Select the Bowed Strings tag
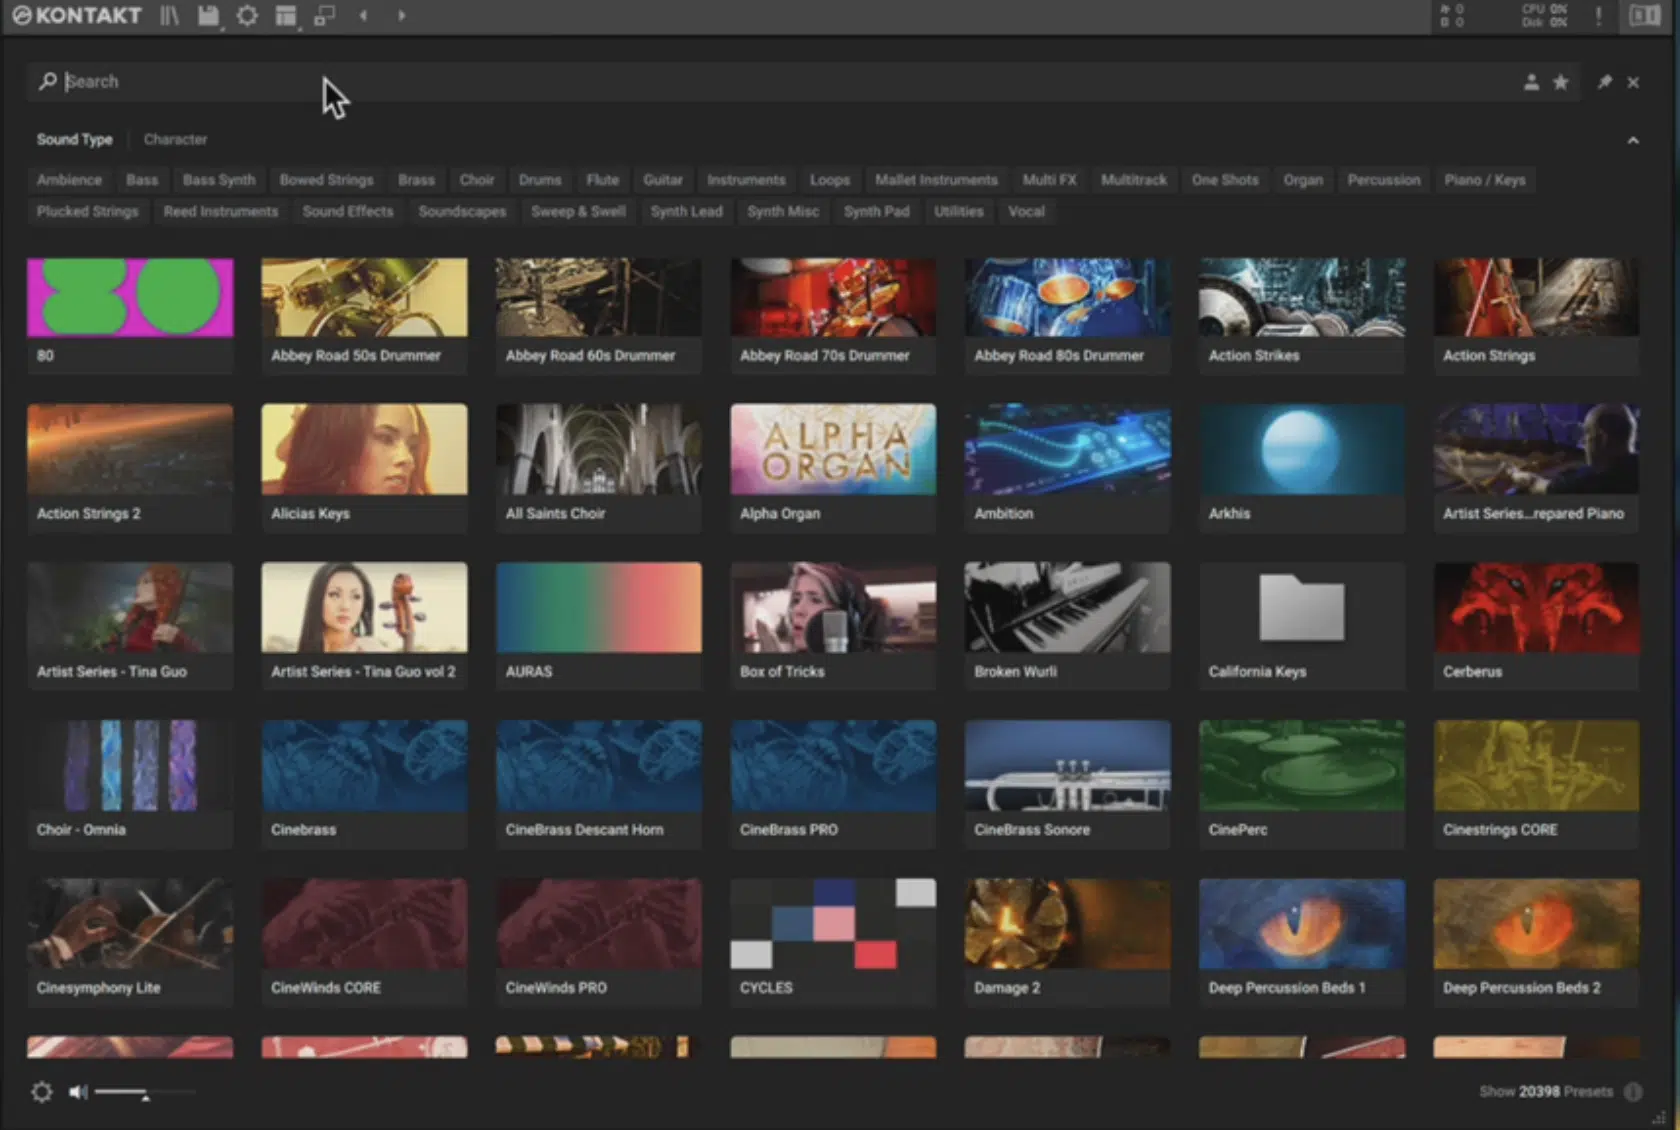The width and height of the screenshot is (1680, 1130). (326, 180)
